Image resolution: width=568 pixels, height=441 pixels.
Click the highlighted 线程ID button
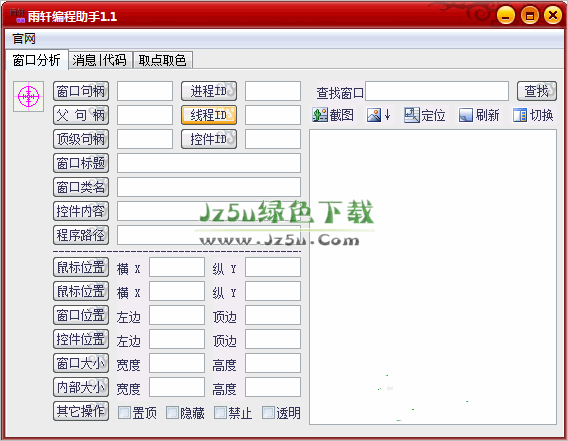(209, 115)
